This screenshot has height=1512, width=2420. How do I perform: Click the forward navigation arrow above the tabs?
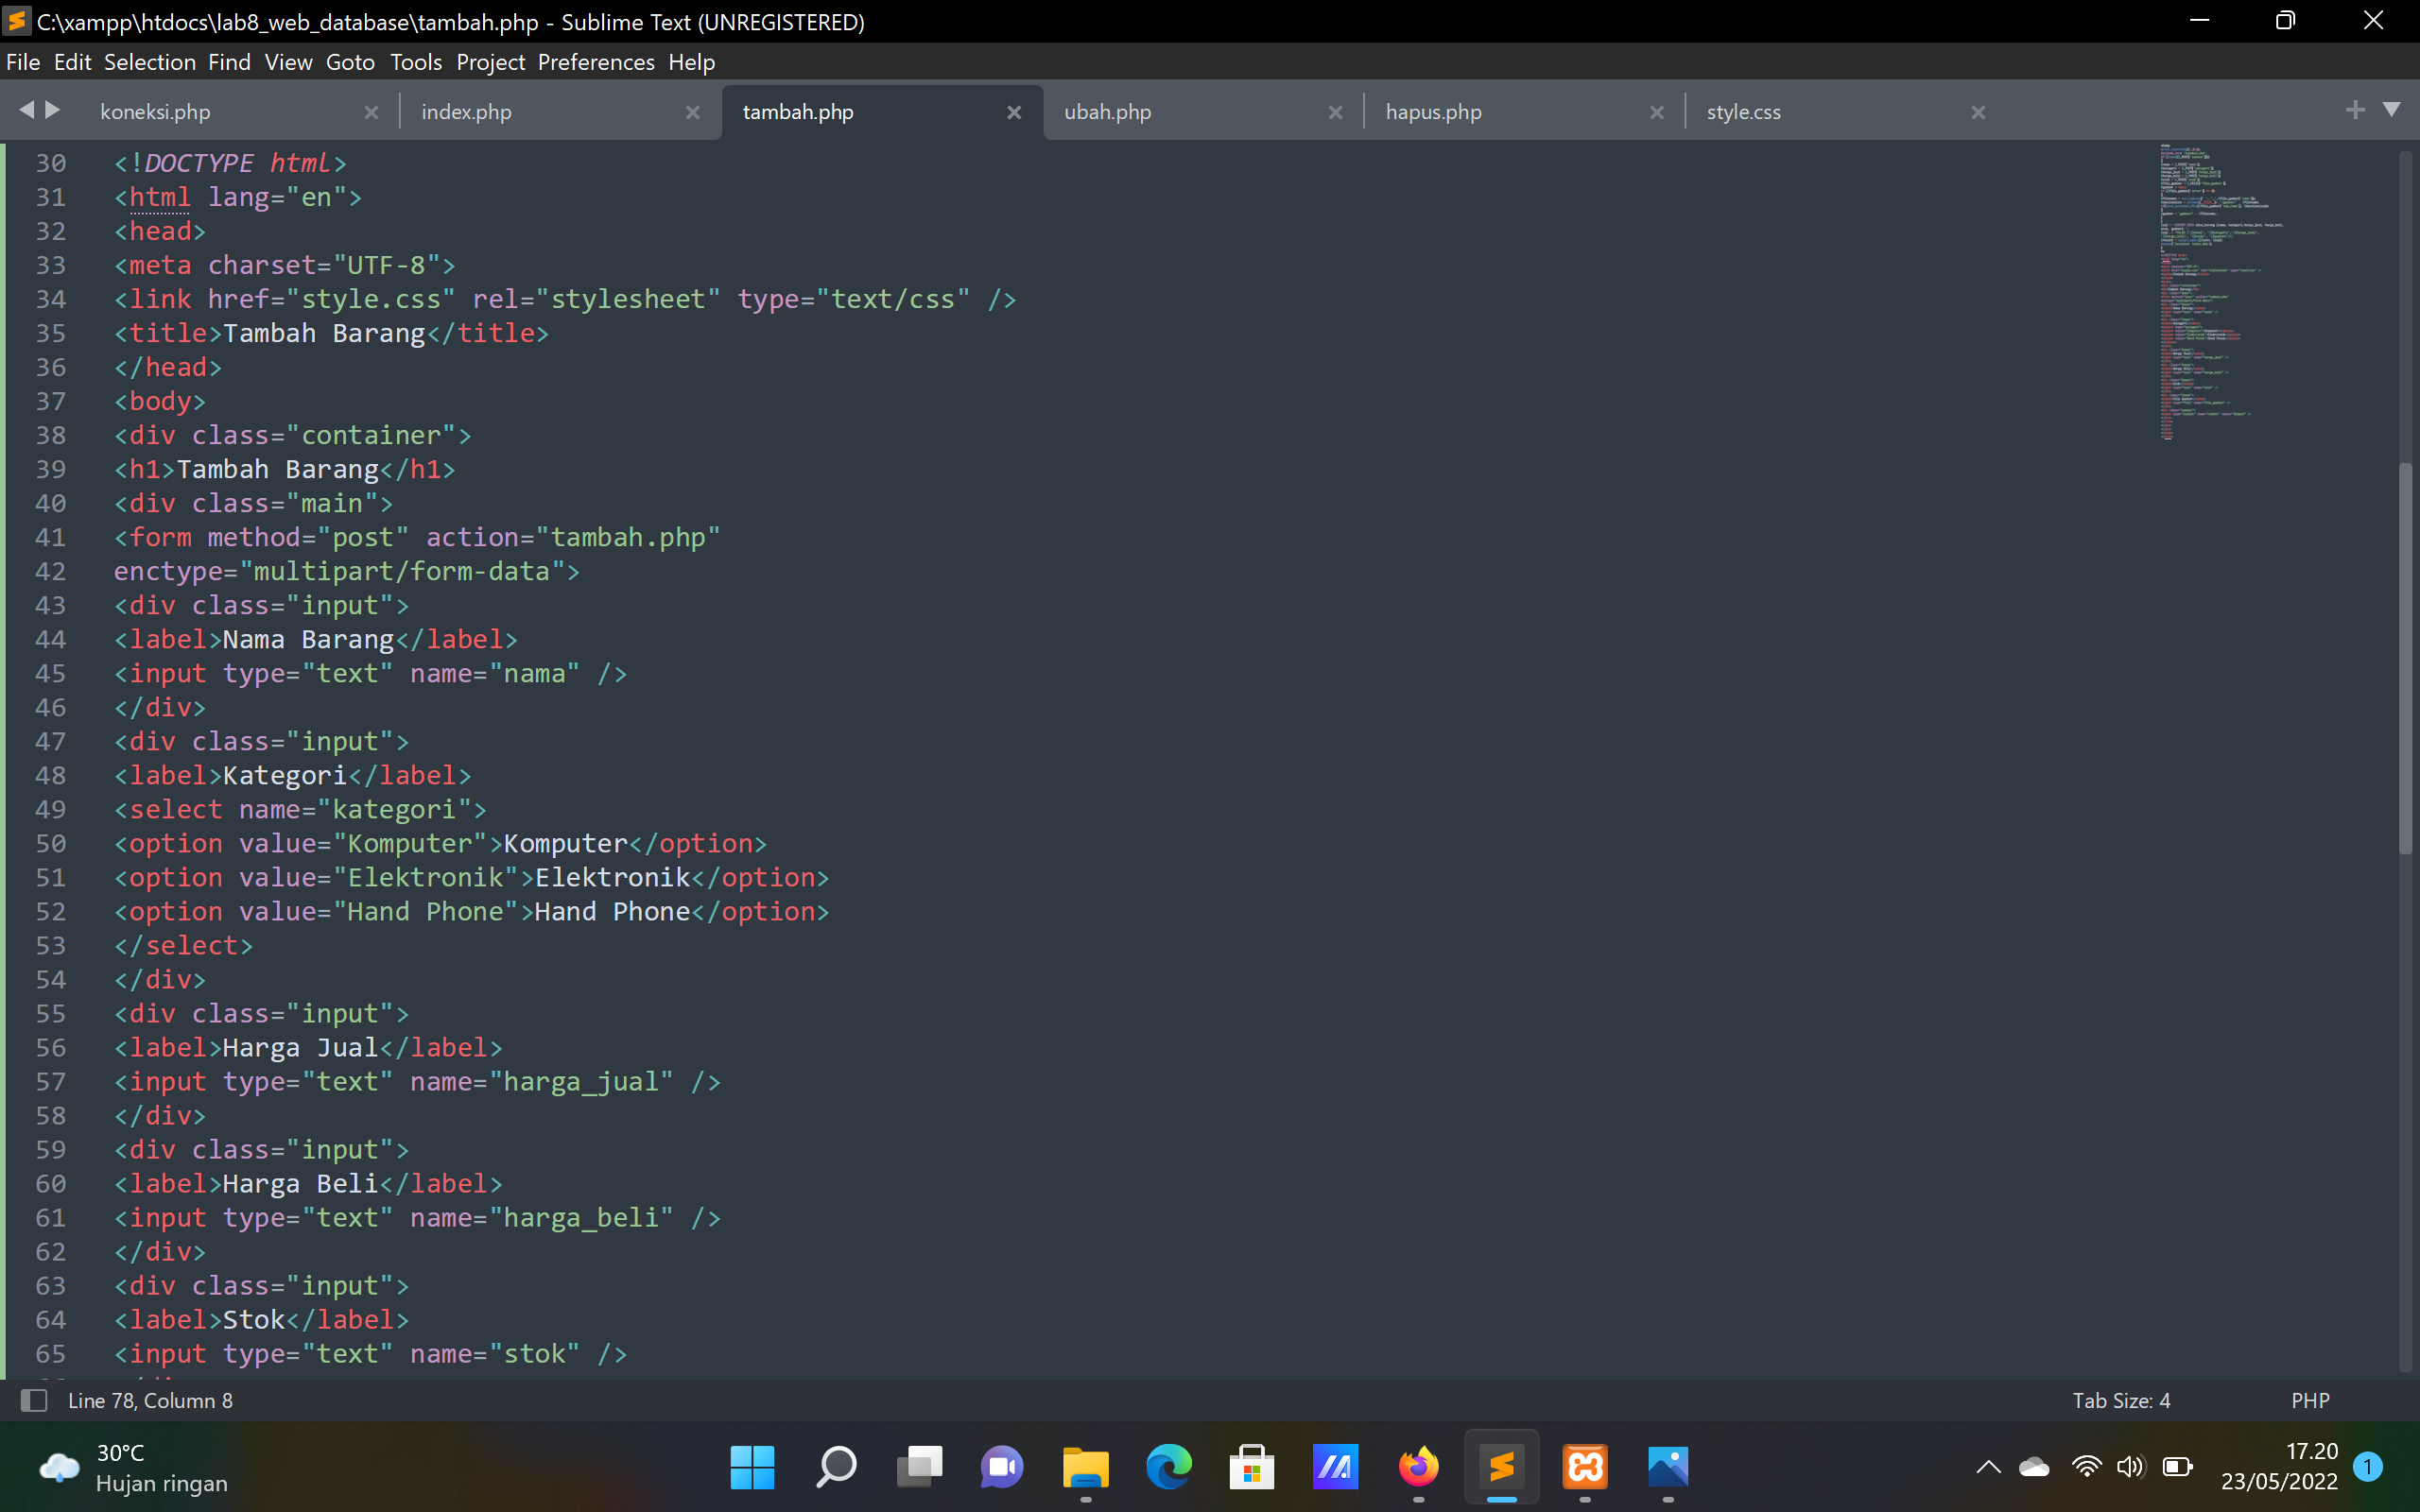click(52, 110)
